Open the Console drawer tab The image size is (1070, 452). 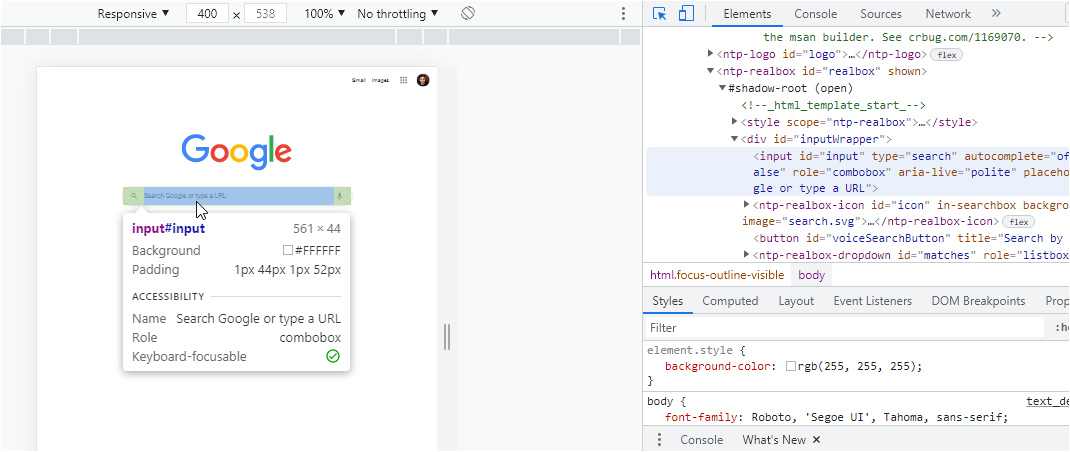(702, 440)
